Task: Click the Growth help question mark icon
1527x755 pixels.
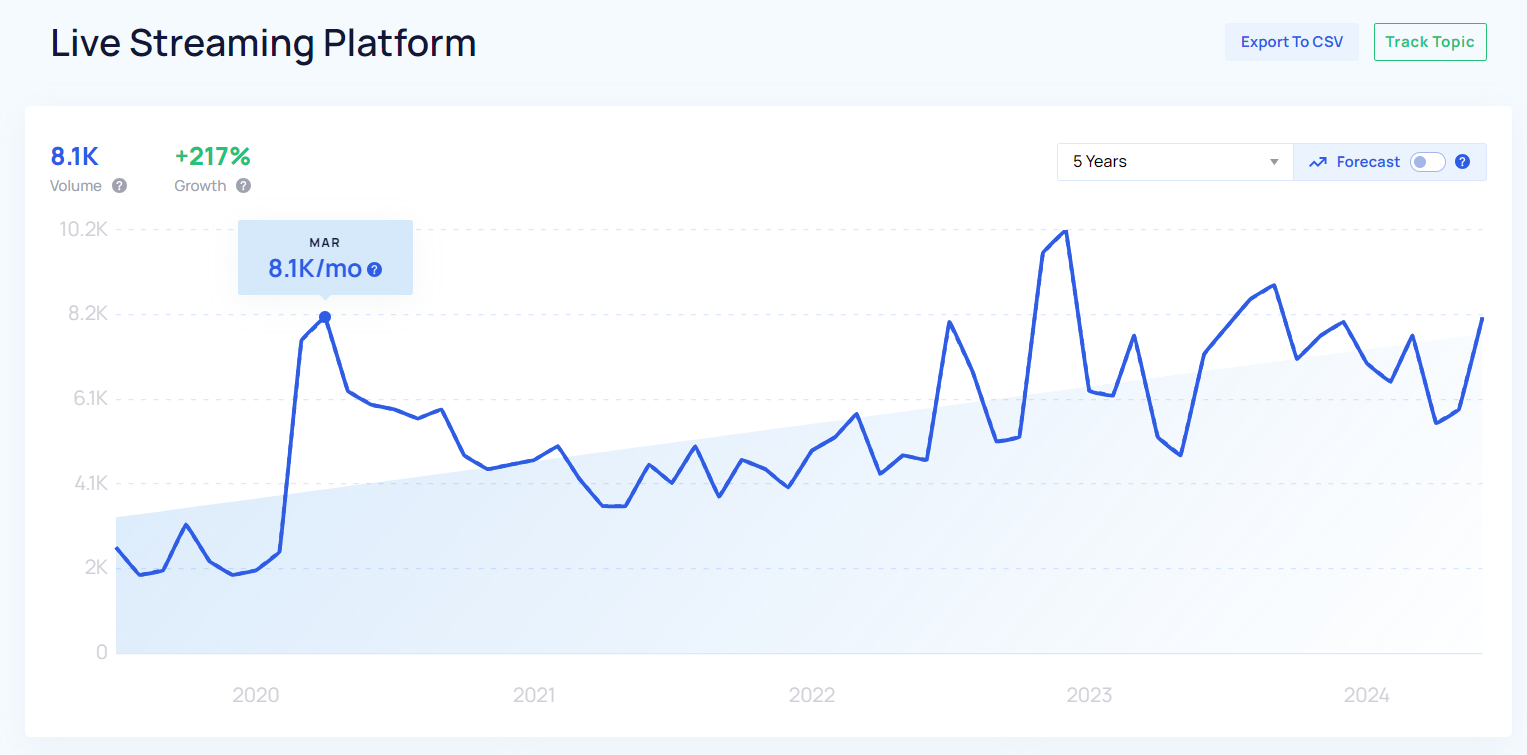Action: coord(243,186)
